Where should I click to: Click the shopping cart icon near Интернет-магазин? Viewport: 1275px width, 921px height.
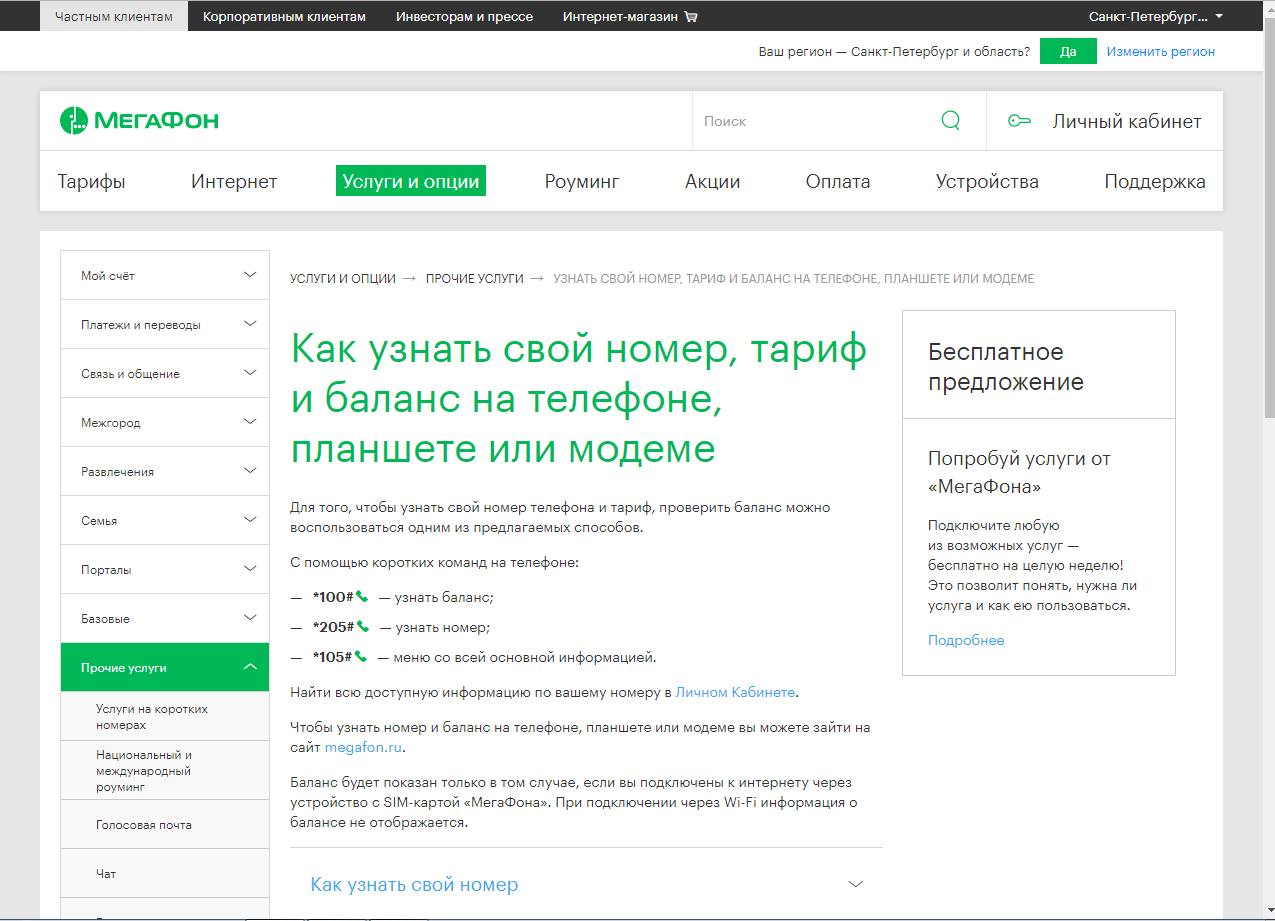pyautogui.click(x=691, y=17)
